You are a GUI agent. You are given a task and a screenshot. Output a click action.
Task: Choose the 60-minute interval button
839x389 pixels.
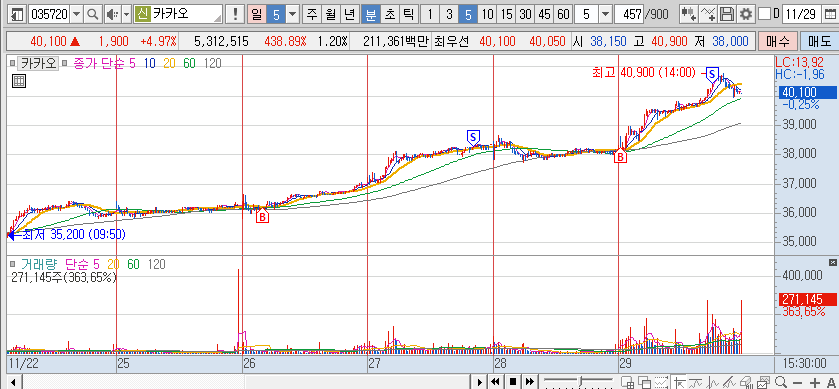point(563,14)
